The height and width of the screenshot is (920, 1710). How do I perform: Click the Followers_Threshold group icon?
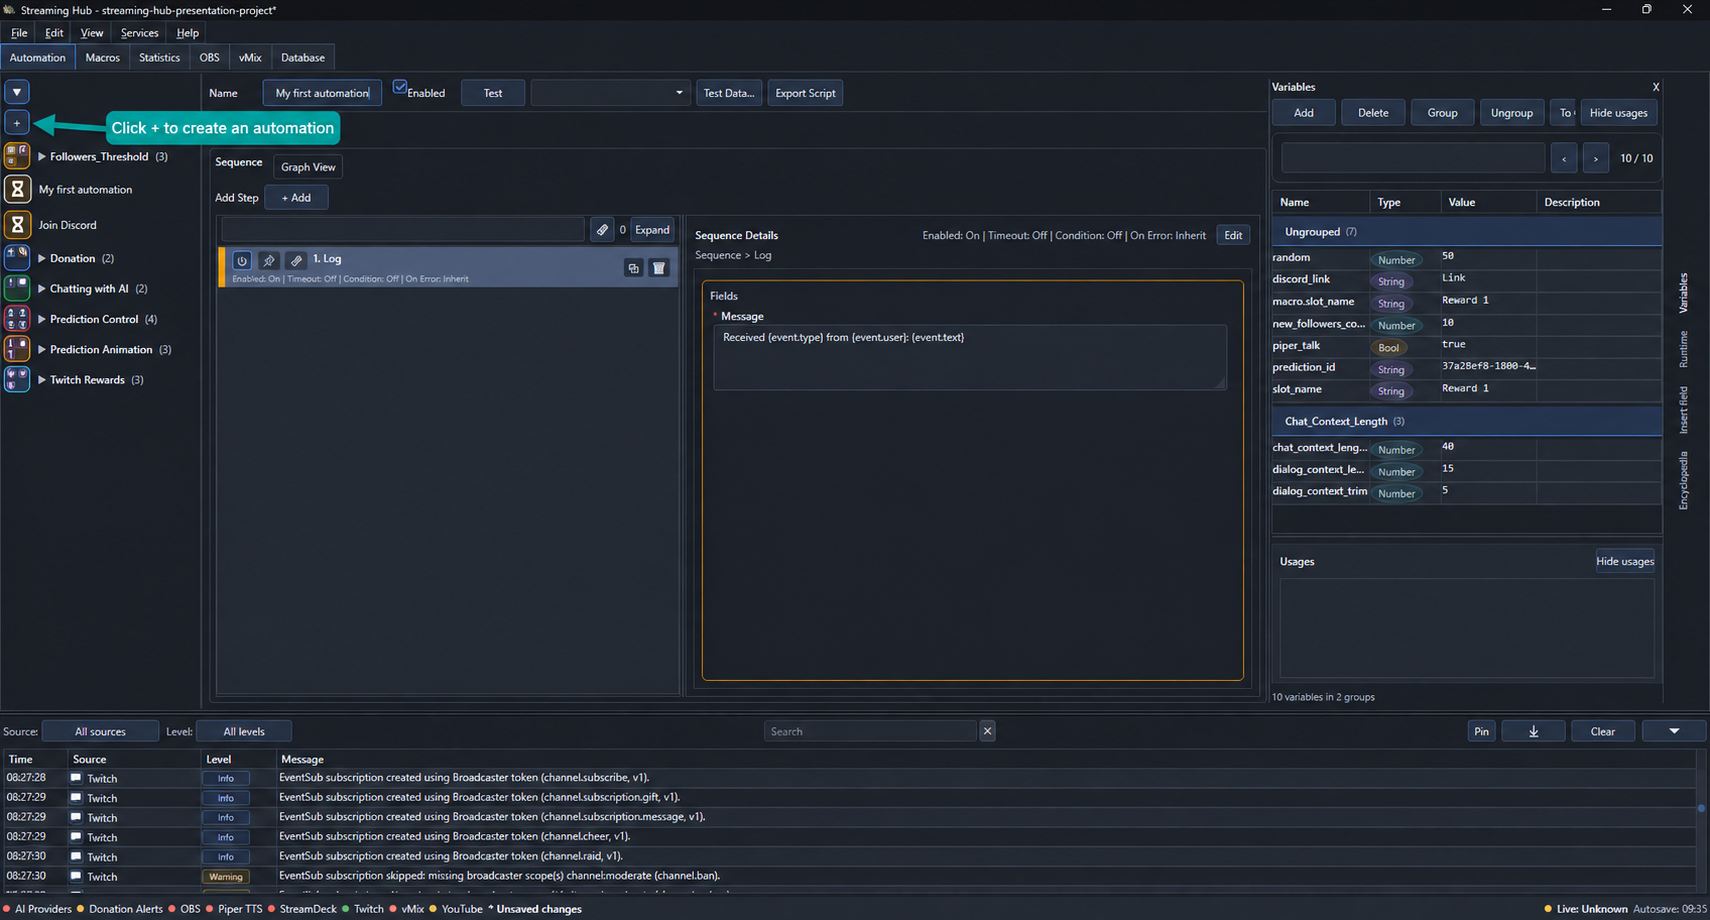point(17,156)
